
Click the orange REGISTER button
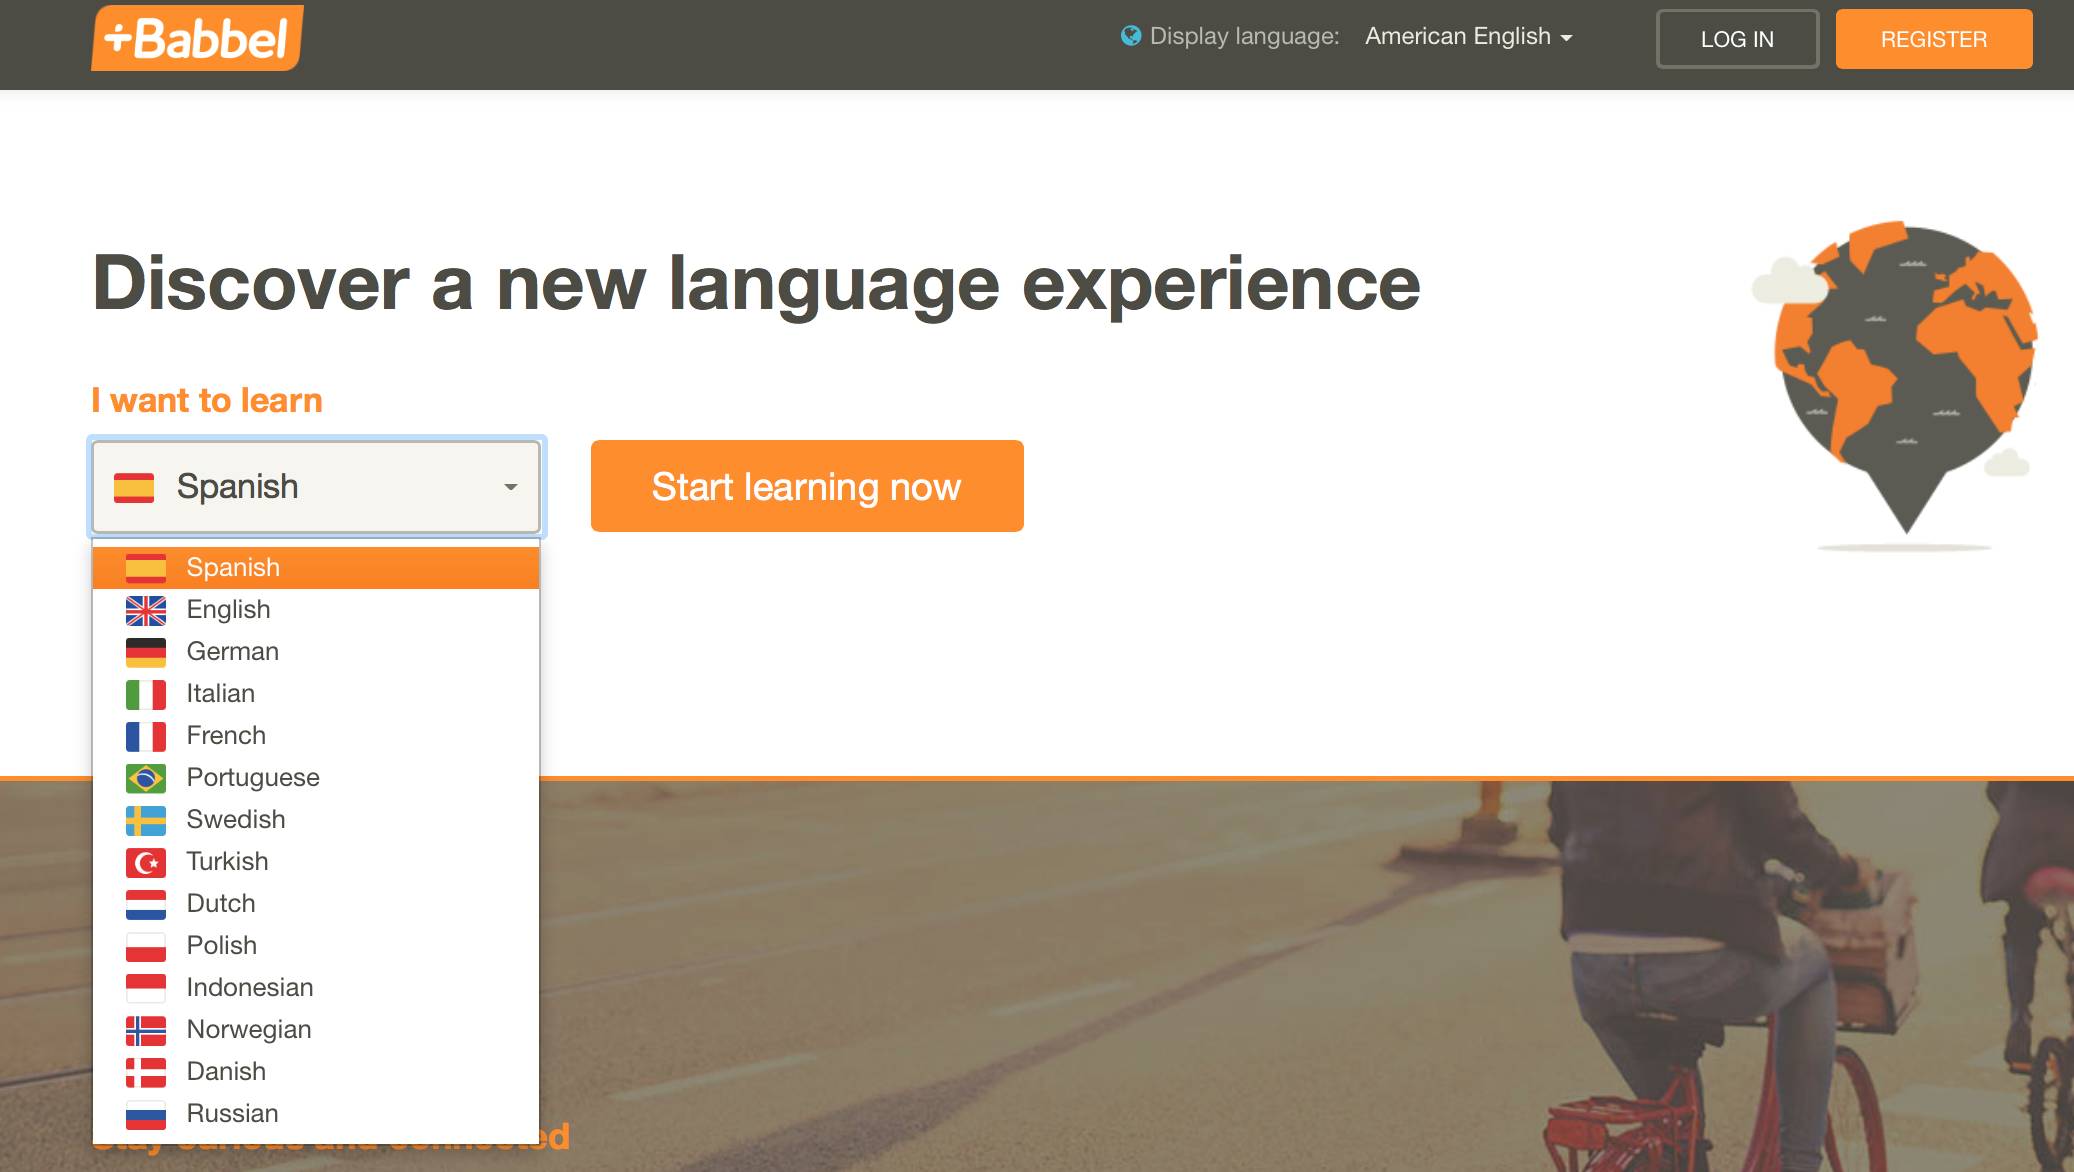1933,39
